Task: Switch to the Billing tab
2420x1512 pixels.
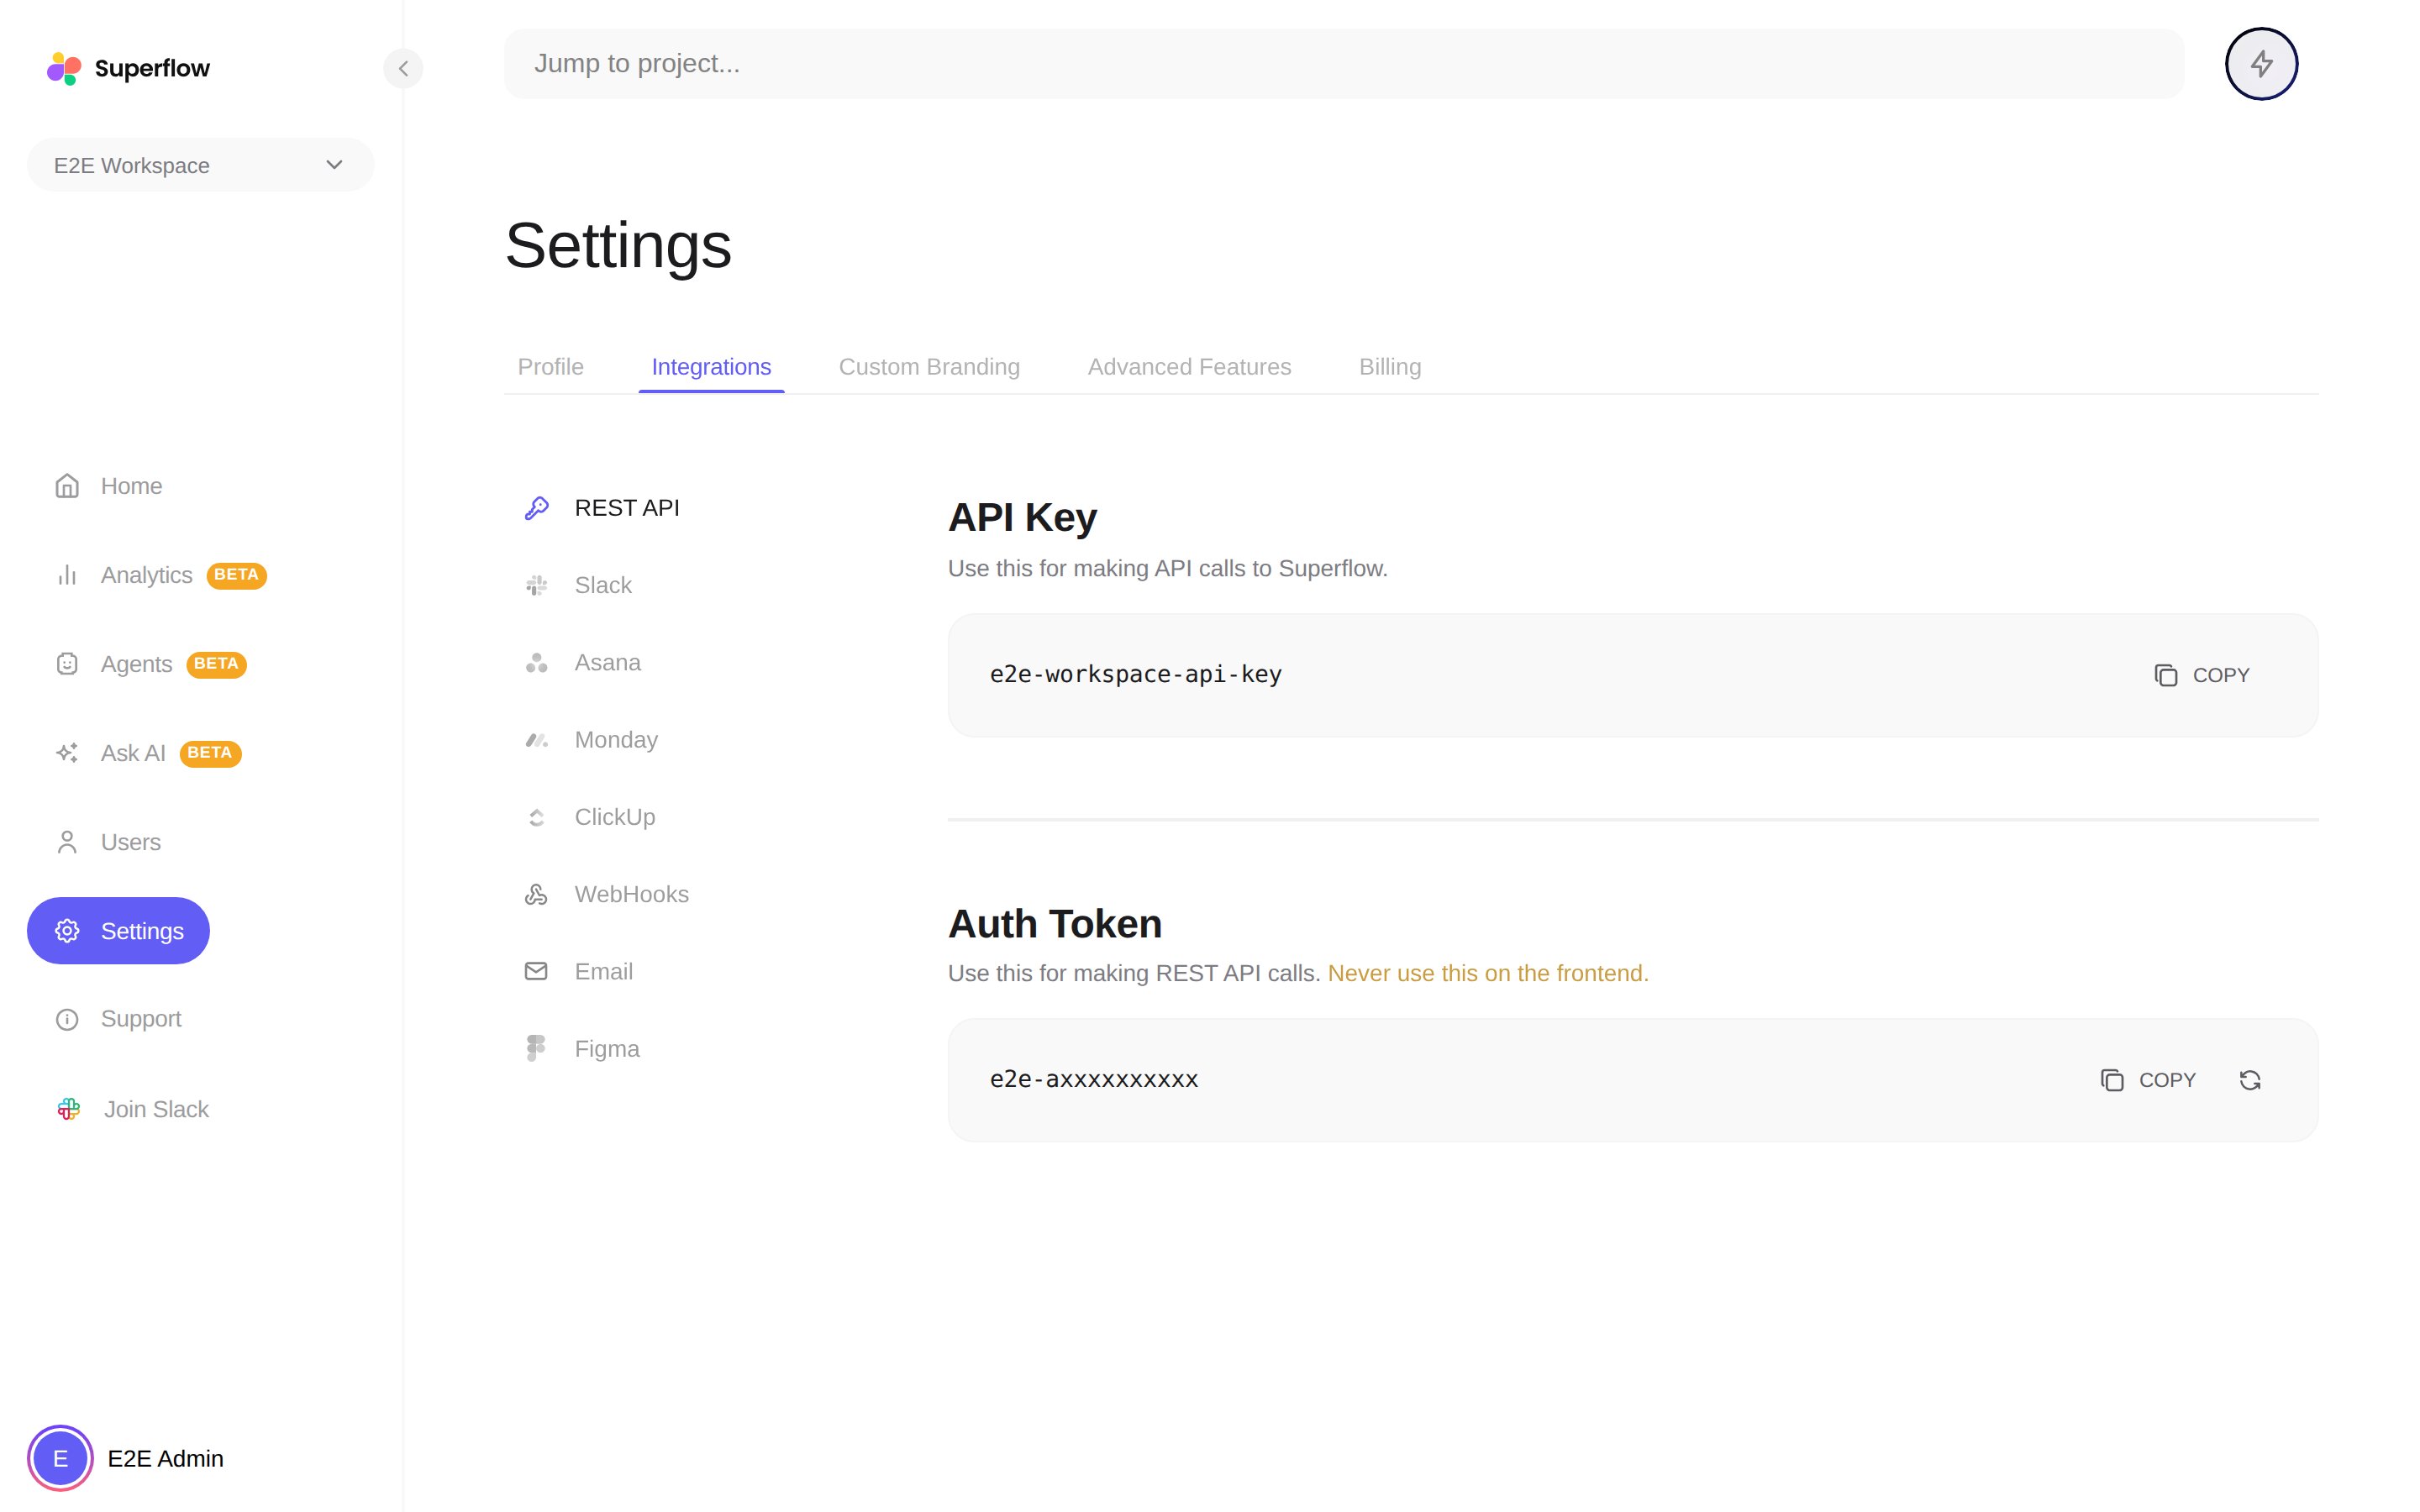Action: coord(1390,367)
